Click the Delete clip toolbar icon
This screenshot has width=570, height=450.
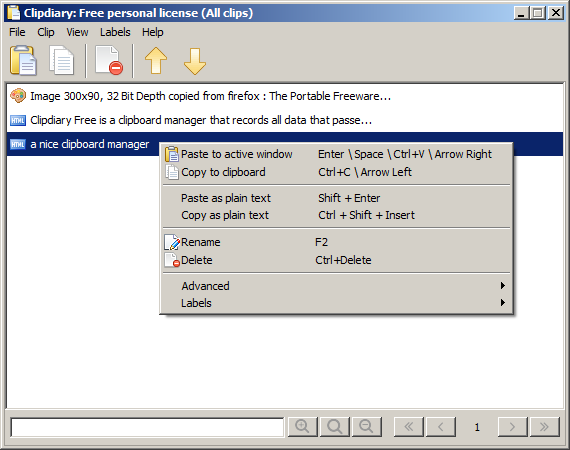109,61
